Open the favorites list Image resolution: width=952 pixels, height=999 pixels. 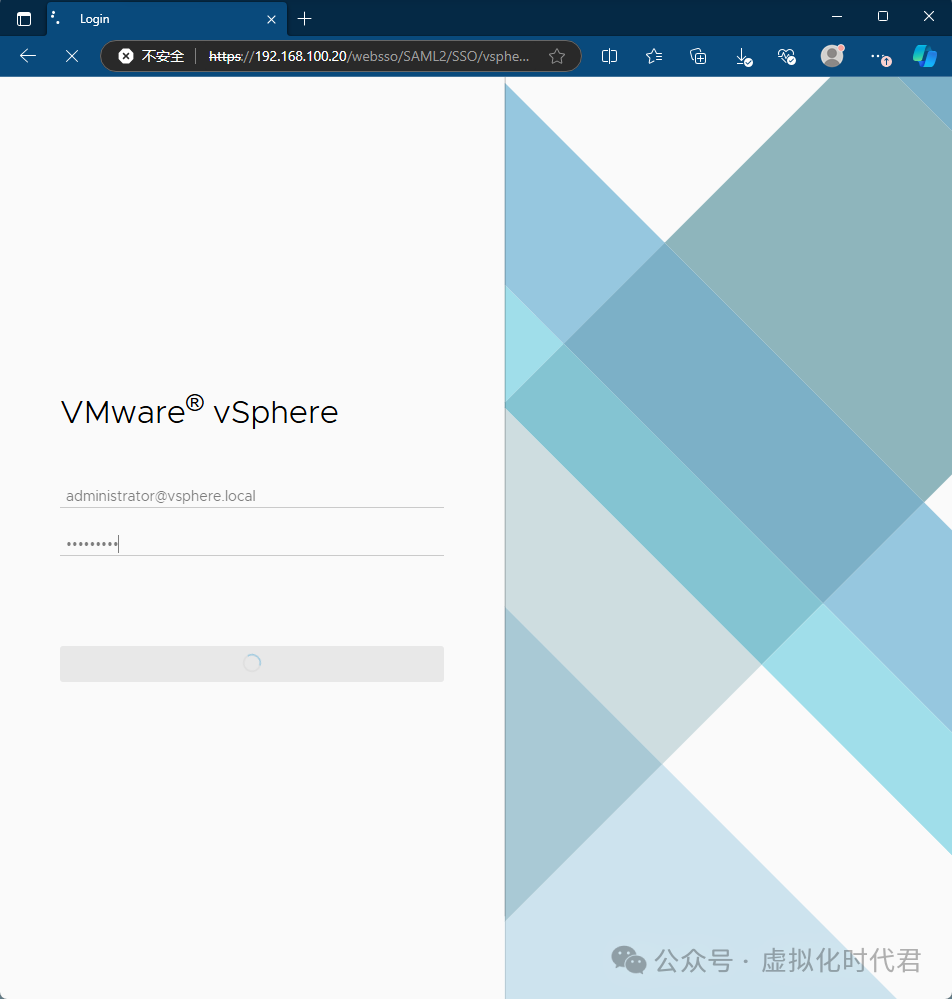click(x=654, y=56)
